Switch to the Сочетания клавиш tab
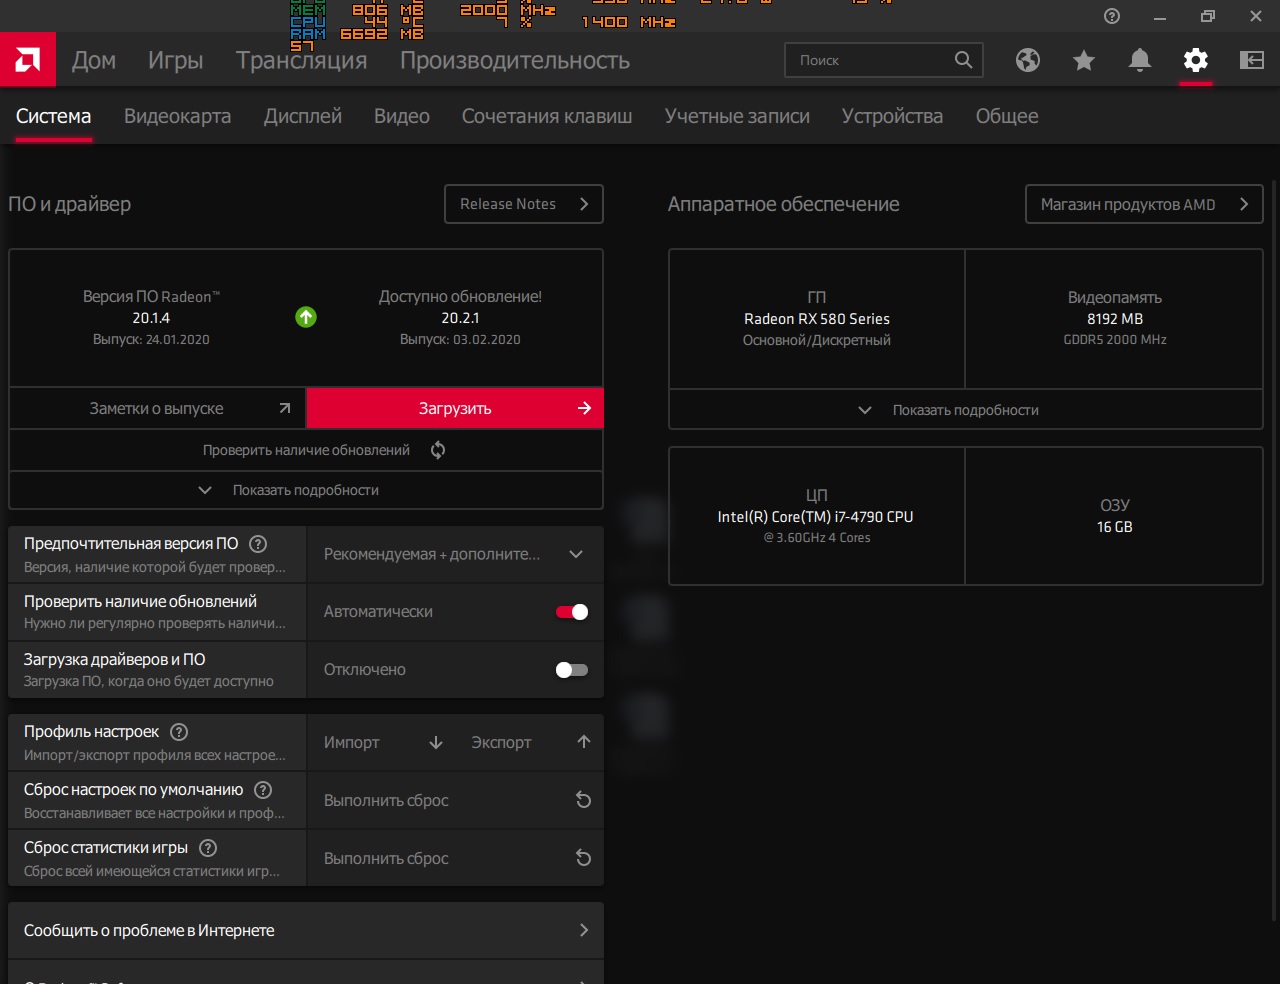Viewport: 1280px width, 984px height. [547, 116]
